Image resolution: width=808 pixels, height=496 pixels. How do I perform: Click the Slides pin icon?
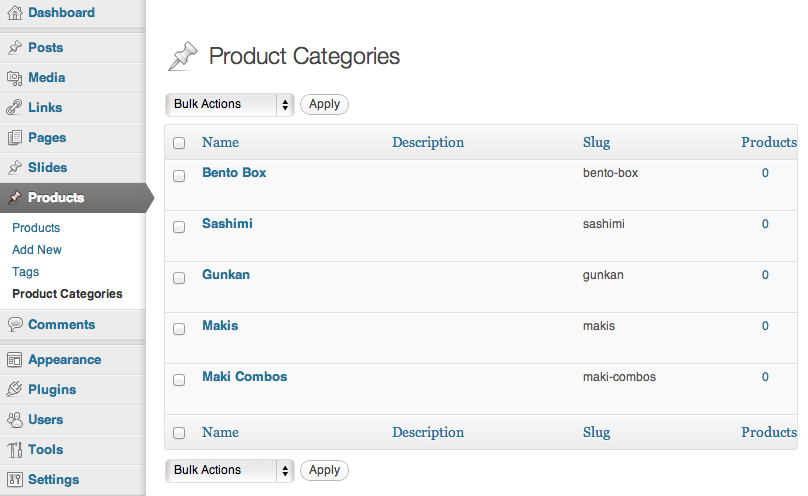click(15, 167)
